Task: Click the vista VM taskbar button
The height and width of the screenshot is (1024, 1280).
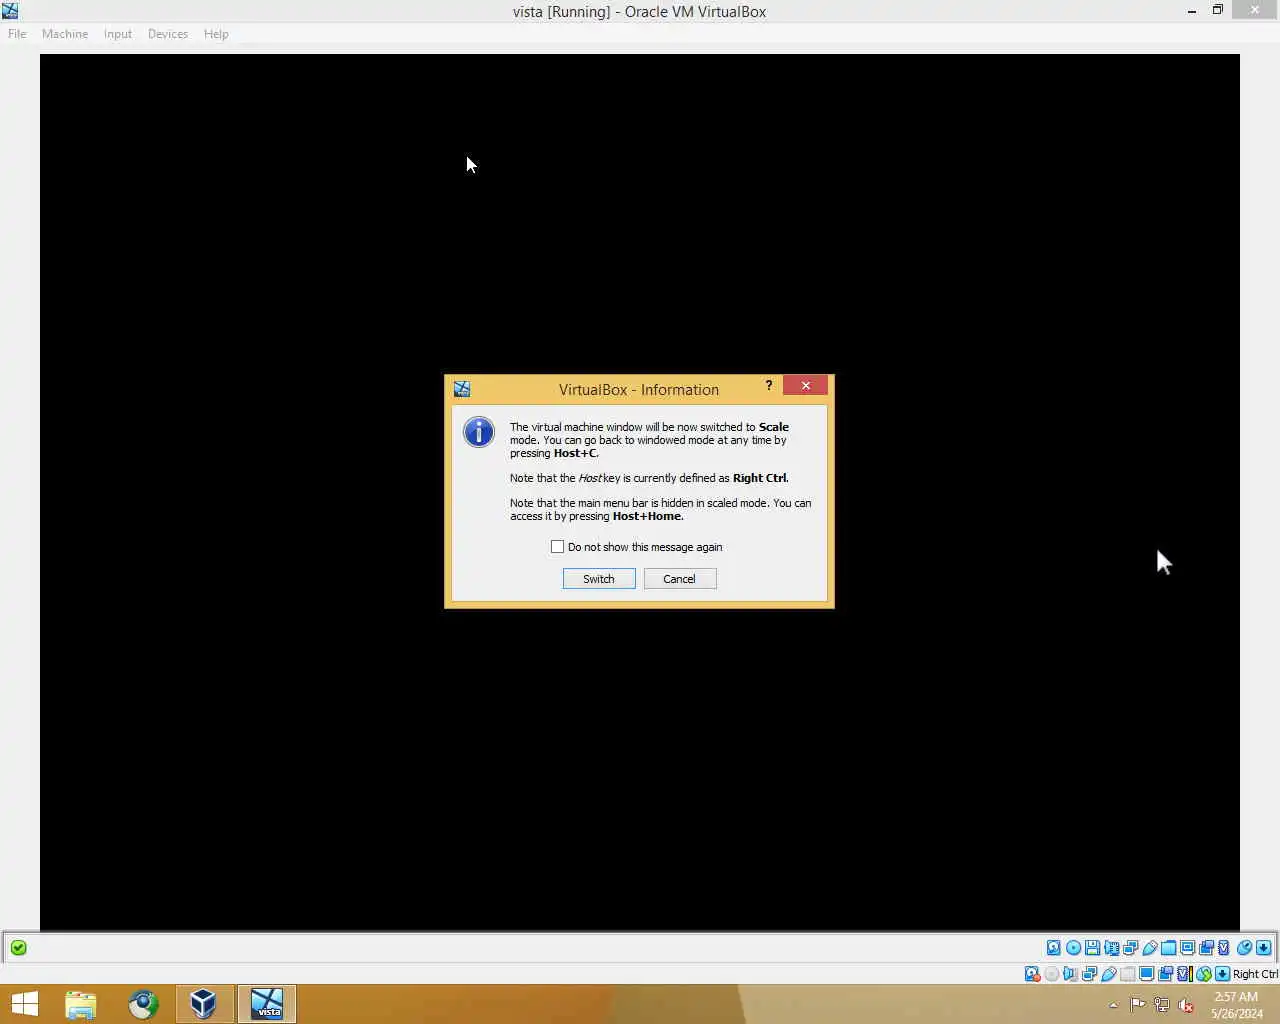Action: coord(266,1004)
